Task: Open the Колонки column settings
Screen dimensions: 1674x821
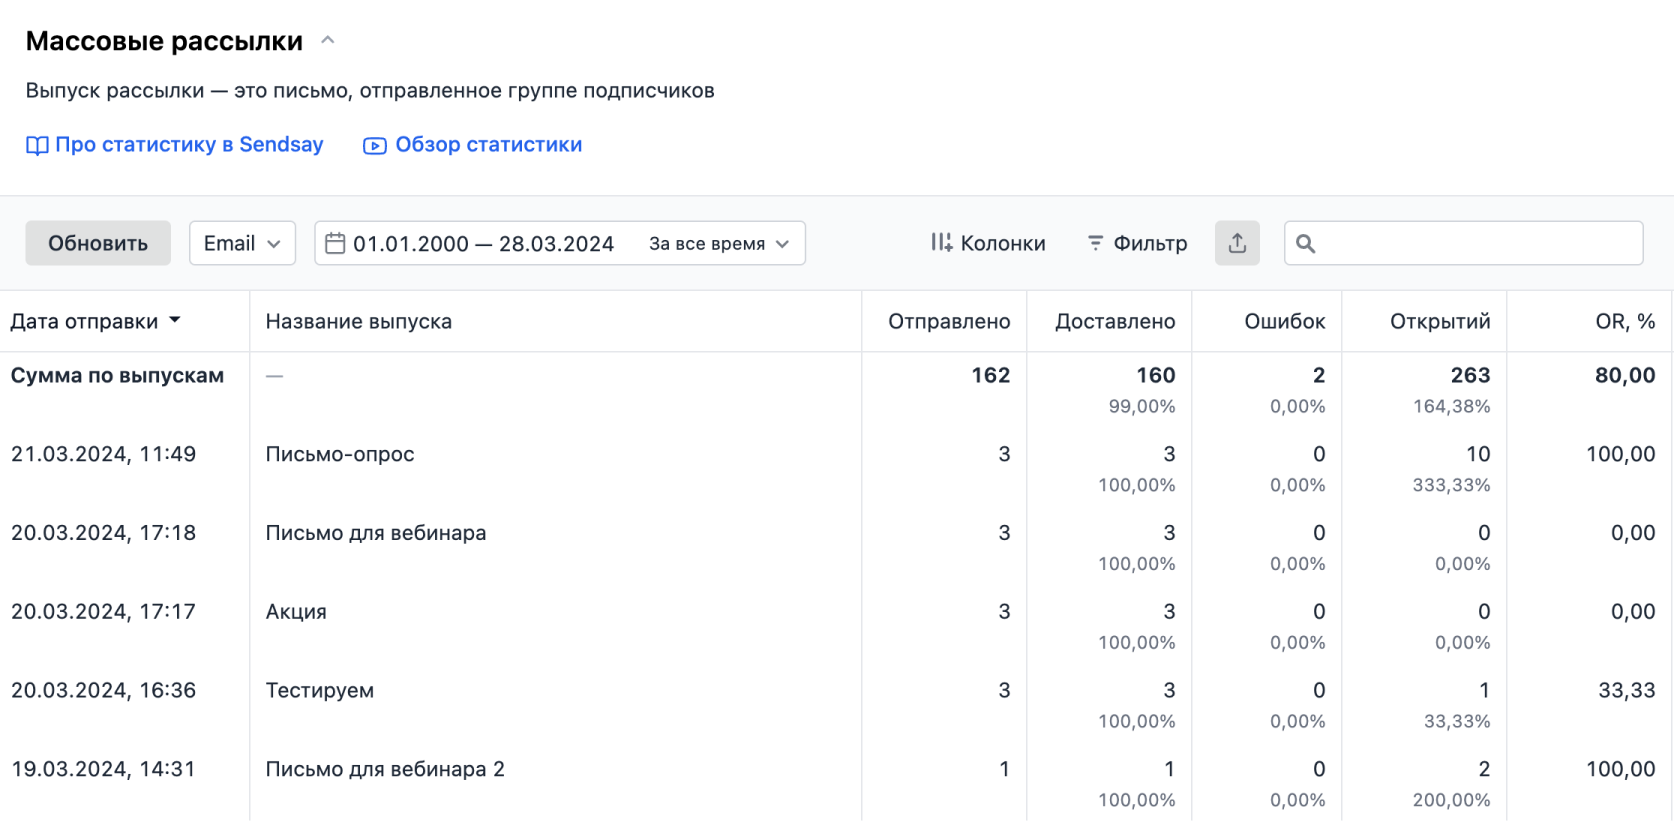Action: pyautogui.click(x=988, y=243)
